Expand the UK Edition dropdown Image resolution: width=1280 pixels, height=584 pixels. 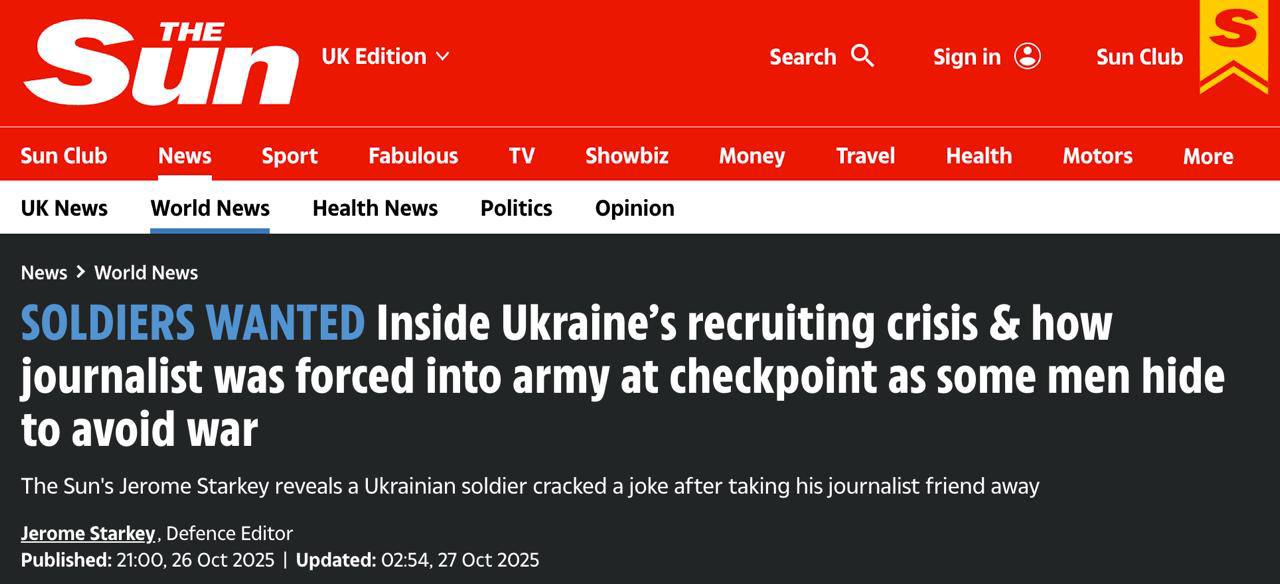(x=374, y=56)
